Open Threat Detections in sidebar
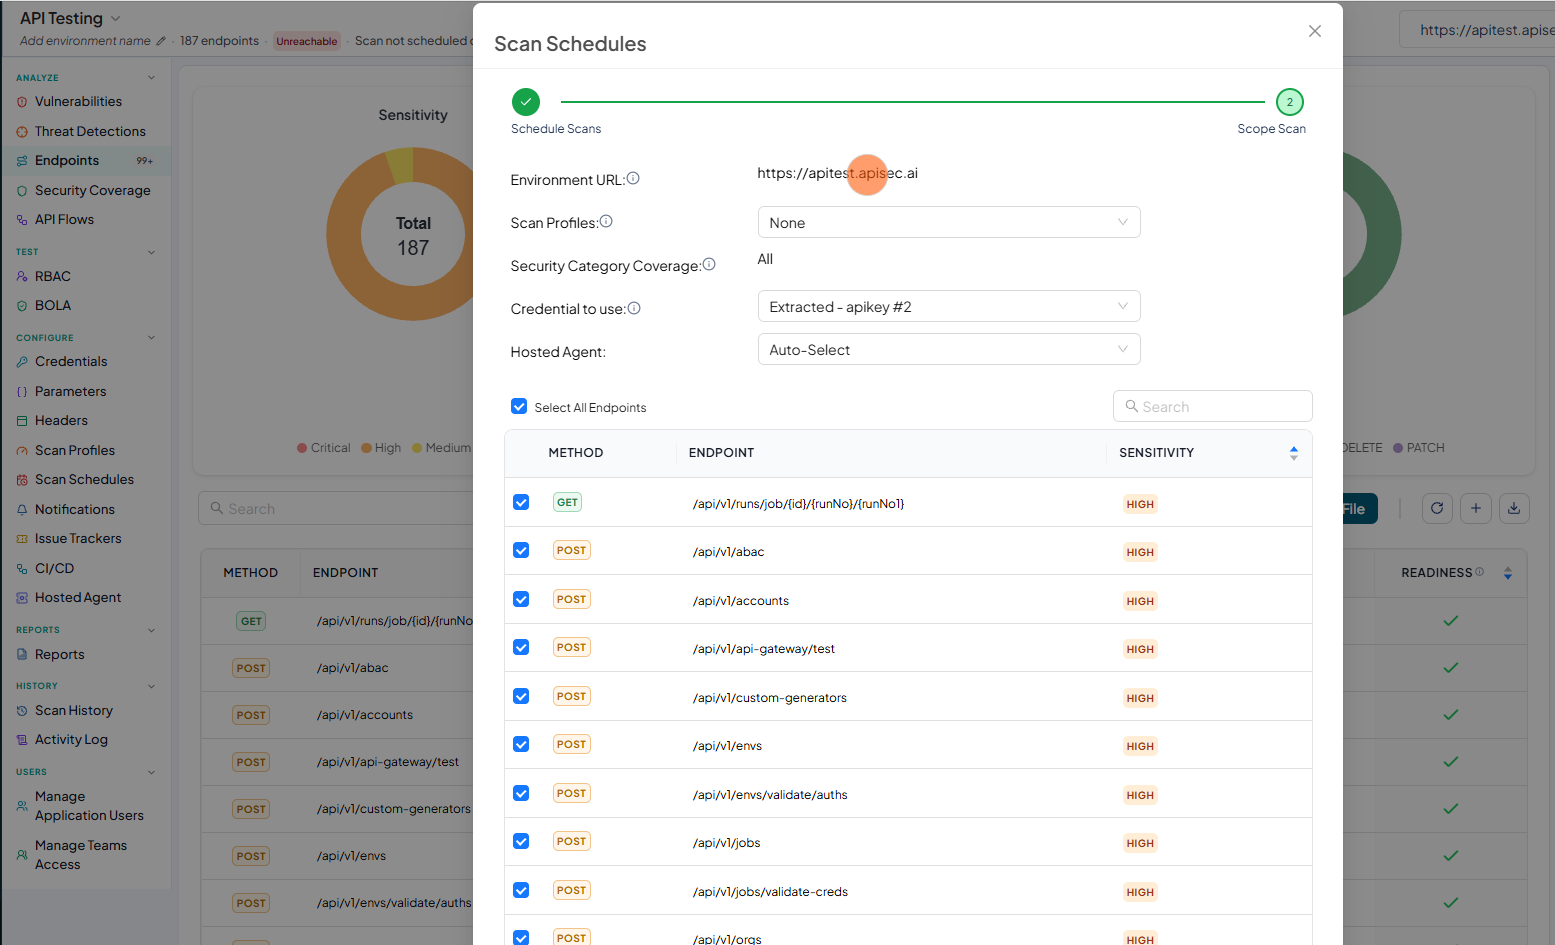The image size is (1555, 945). (x=90, y=131)
